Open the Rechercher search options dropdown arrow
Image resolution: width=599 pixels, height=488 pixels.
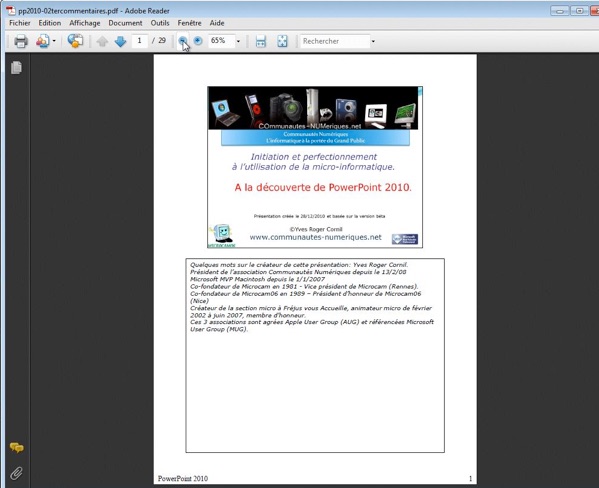[373, 41]
